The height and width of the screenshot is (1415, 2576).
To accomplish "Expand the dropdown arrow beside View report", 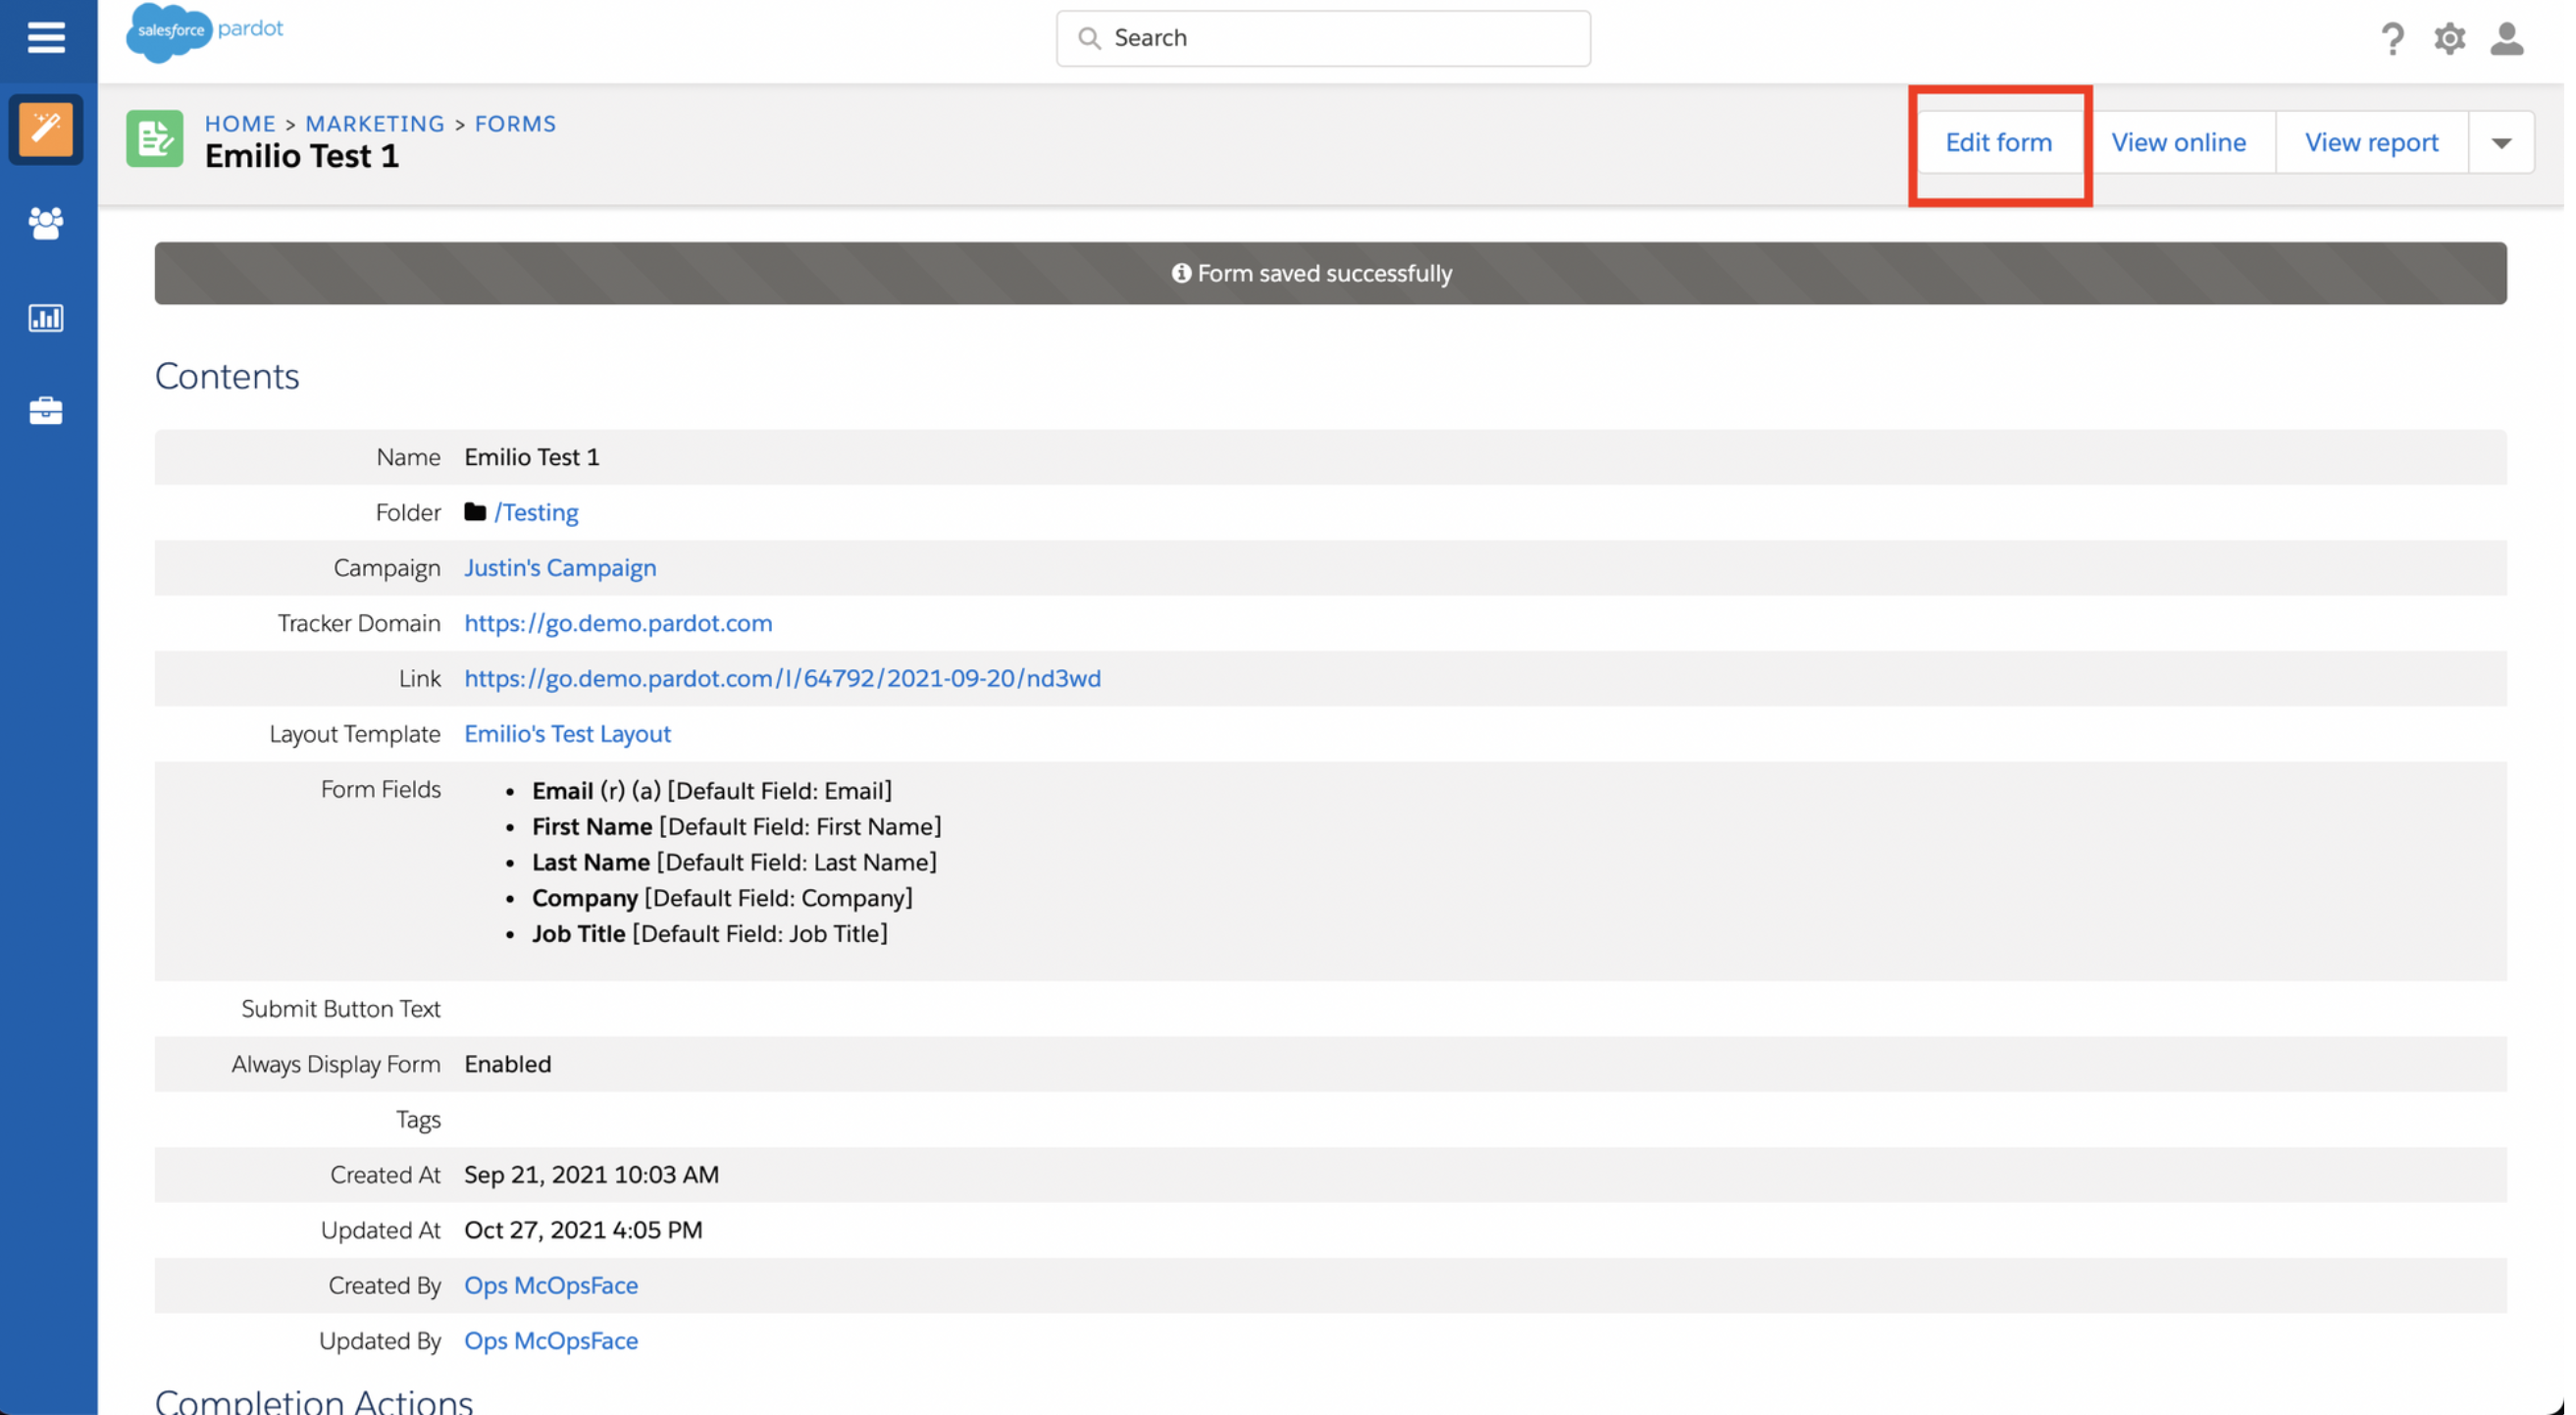I will [x=2501, y=142].
